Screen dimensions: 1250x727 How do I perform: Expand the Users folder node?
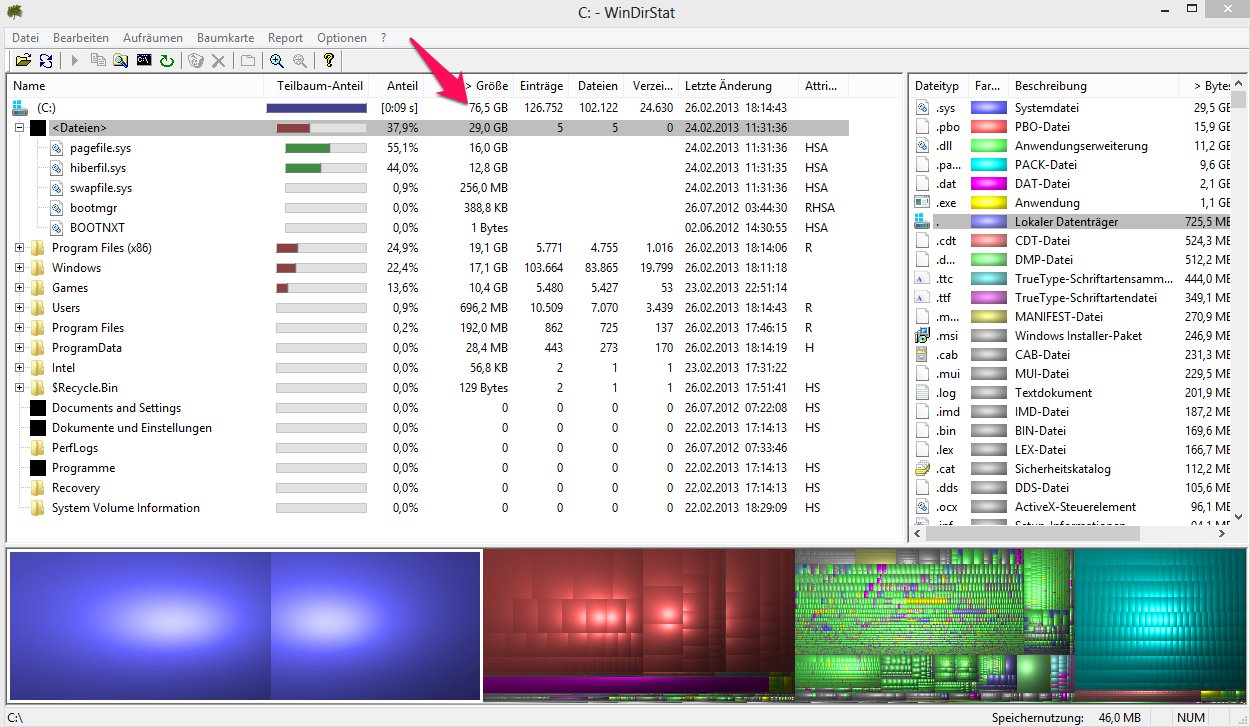[19, 307]
